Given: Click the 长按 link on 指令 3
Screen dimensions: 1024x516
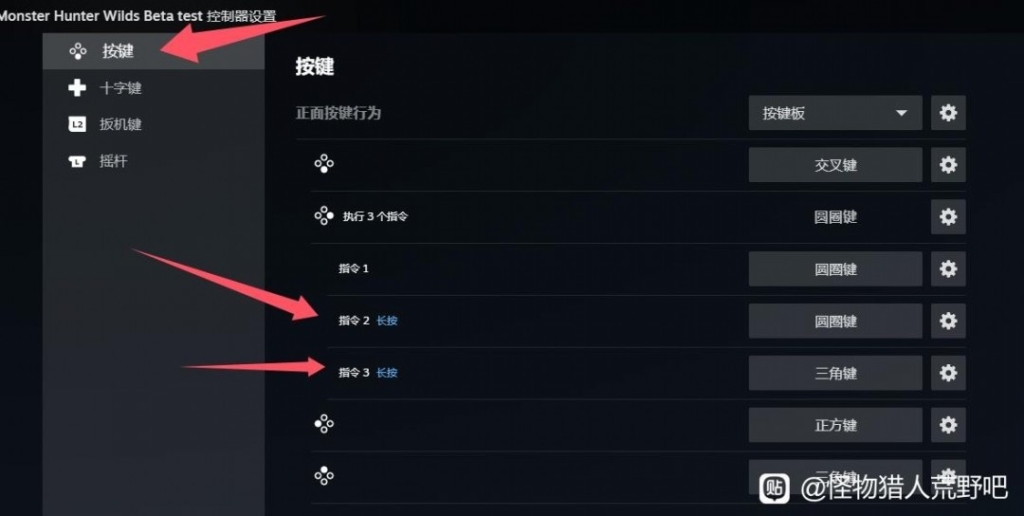Looking at the screenshot, I should coord(387,373).
